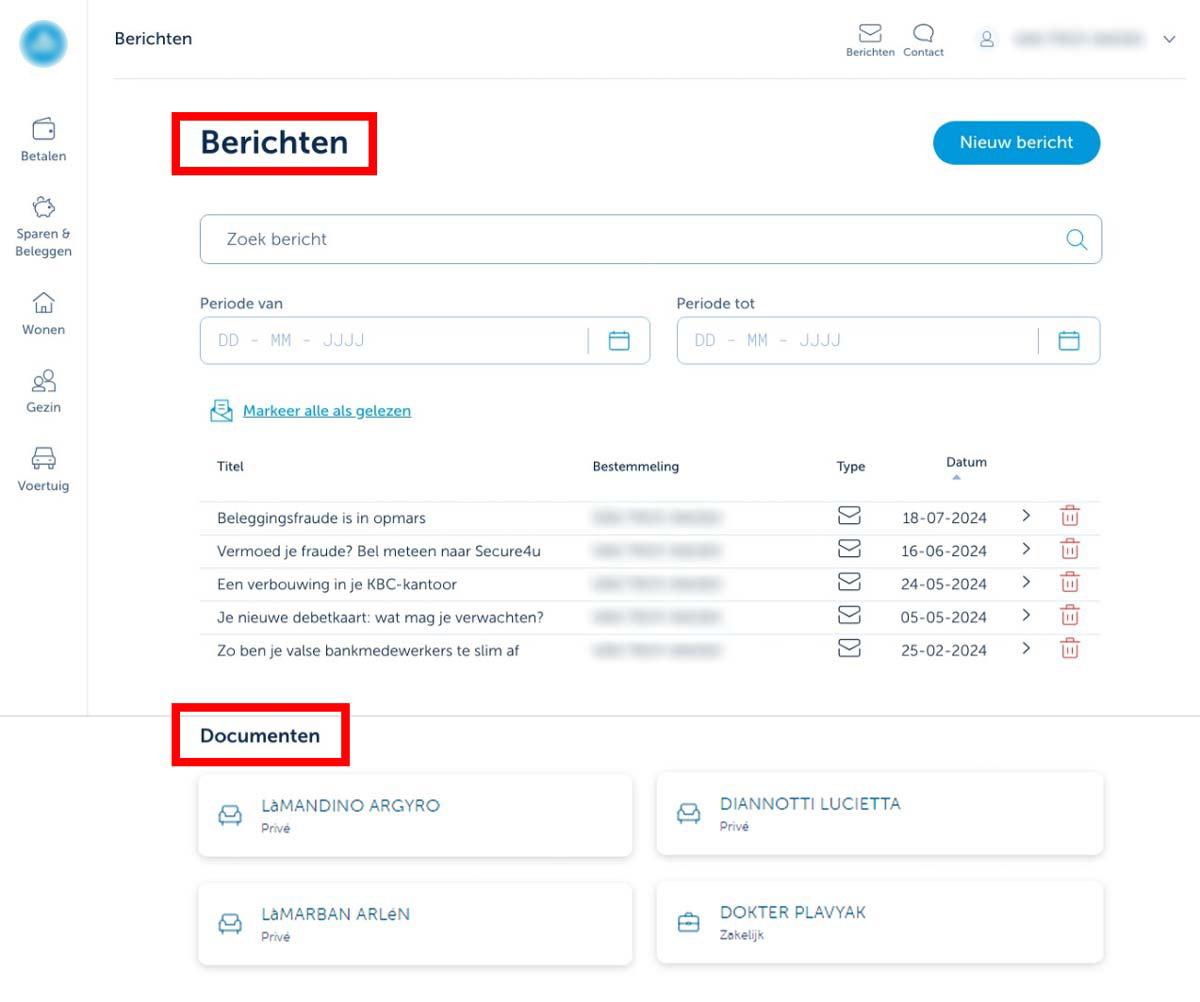This screenshot has width=1200, height=1002.
Task: Click the Berichten envelope icon in header
Action: [x=870, y=35]
